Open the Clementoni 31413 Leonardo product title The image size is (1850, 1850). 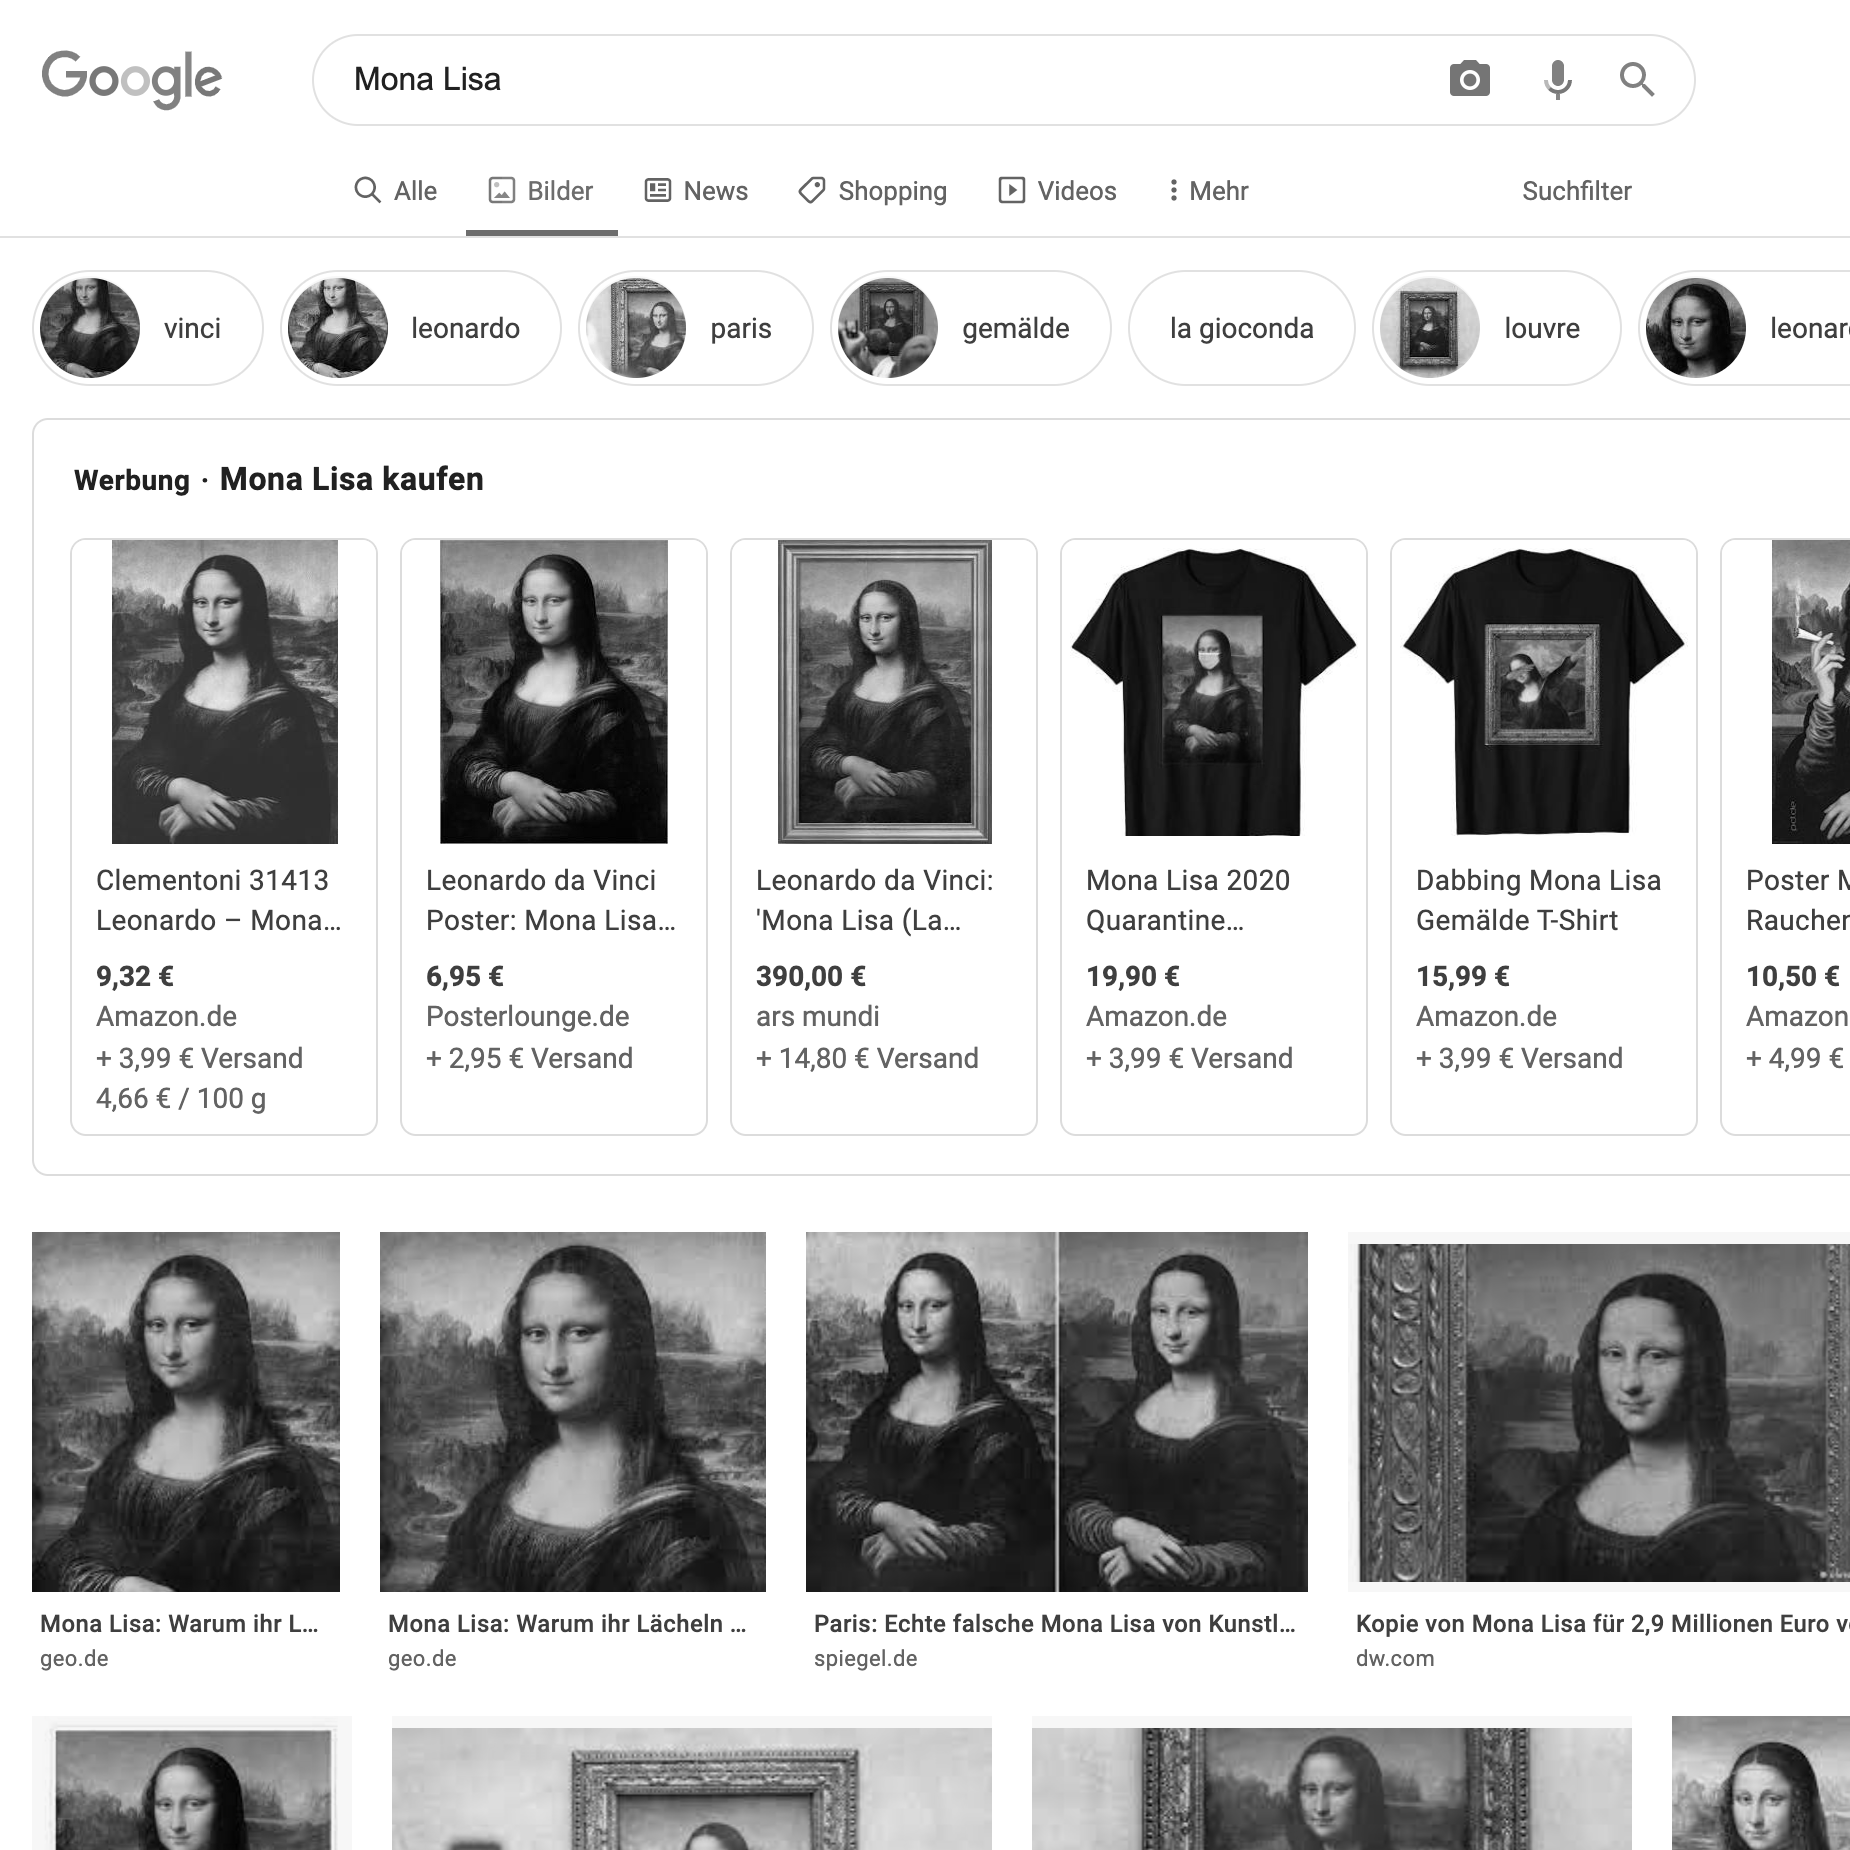[219, 900]
